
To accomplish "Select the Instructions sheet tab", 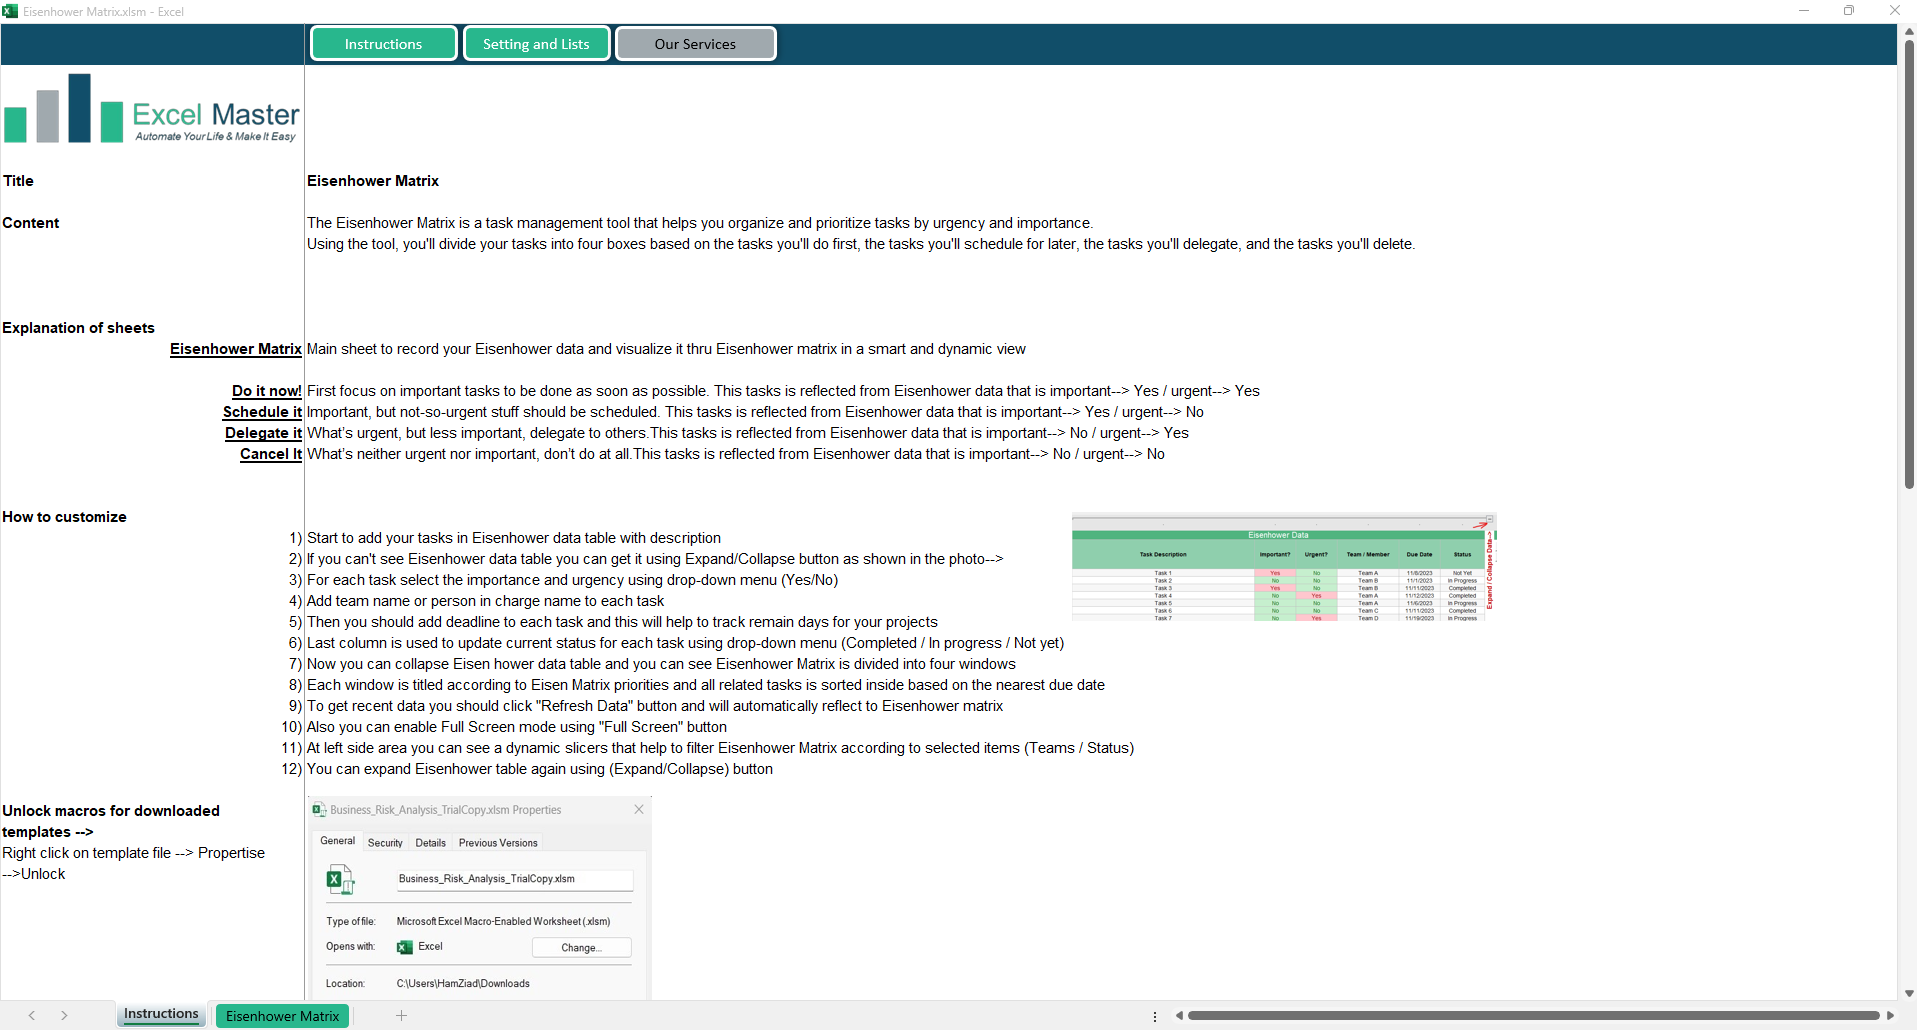I will [x=161, y=1014].
